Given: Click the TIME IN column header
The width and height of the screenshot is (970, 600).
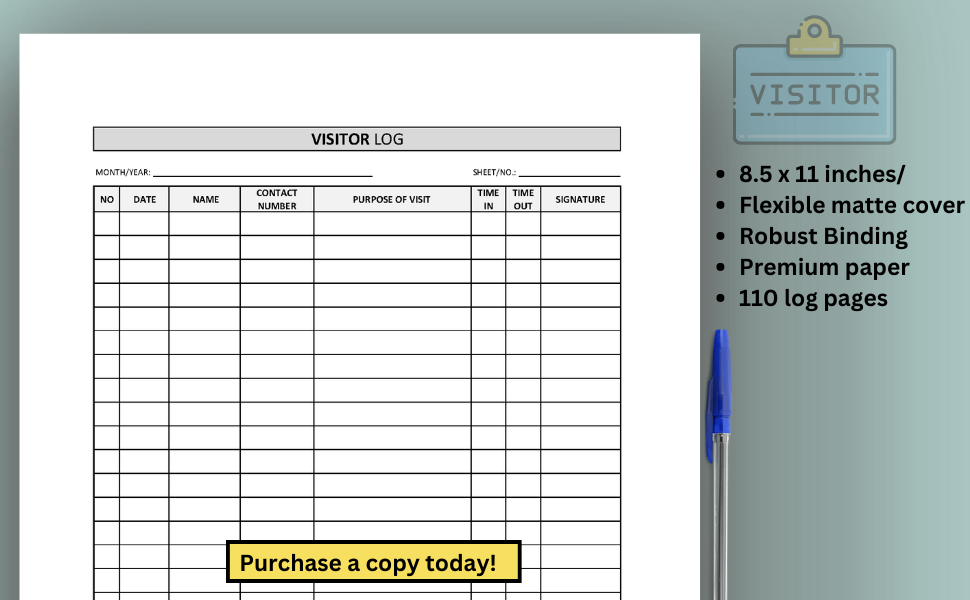Looking at the screenshot, I should pos(488,199).
